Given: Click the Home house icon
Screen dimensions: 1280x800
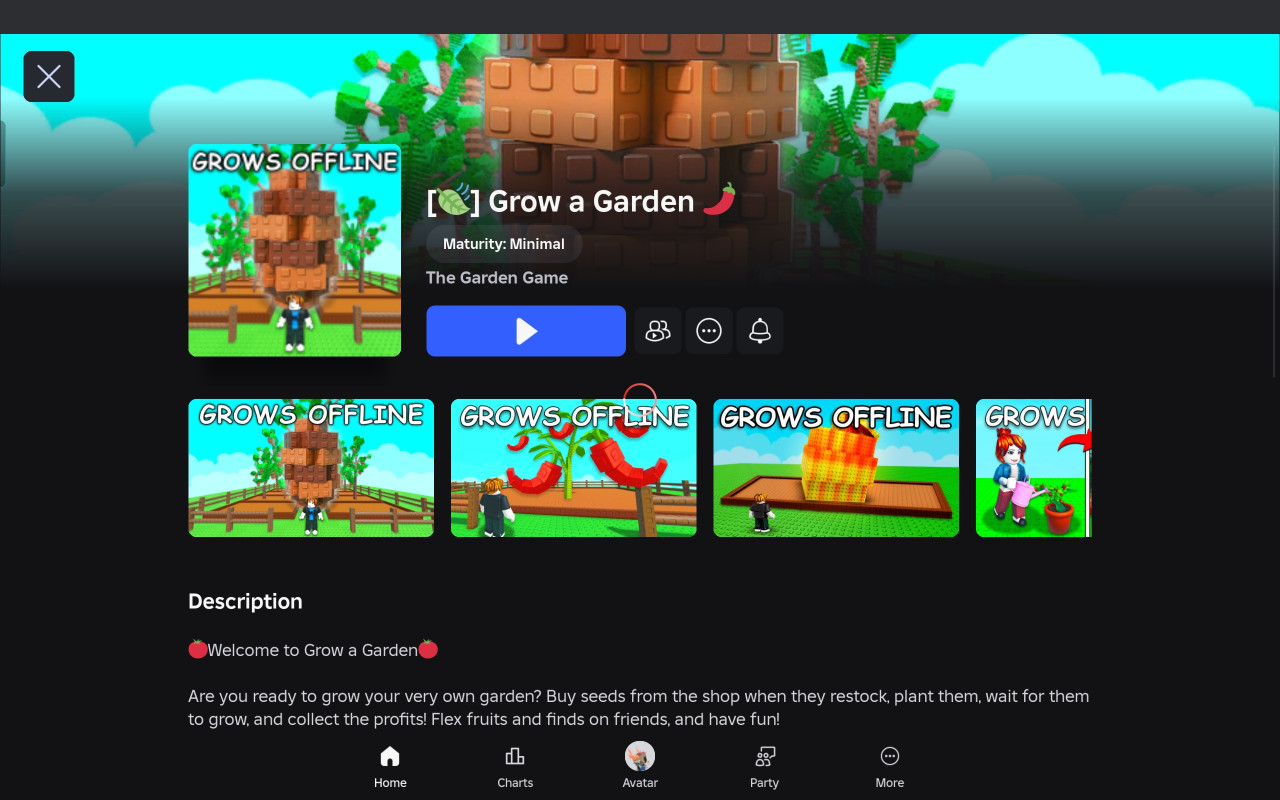Looking at the screenshot, I should coord(390,756).
